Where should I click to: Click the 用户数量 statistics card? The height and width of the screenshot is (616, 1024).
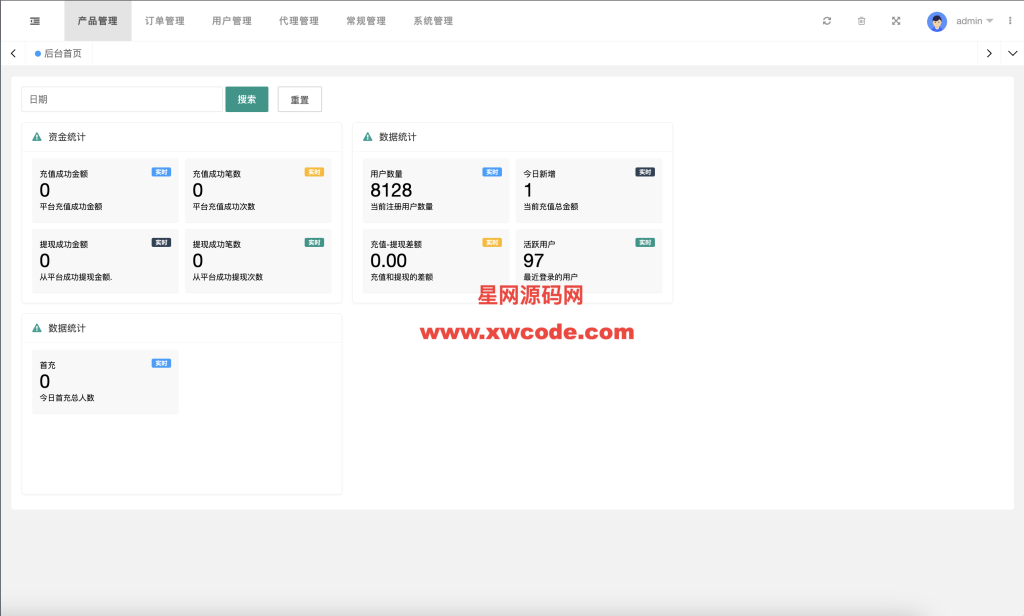pos(436,190)
